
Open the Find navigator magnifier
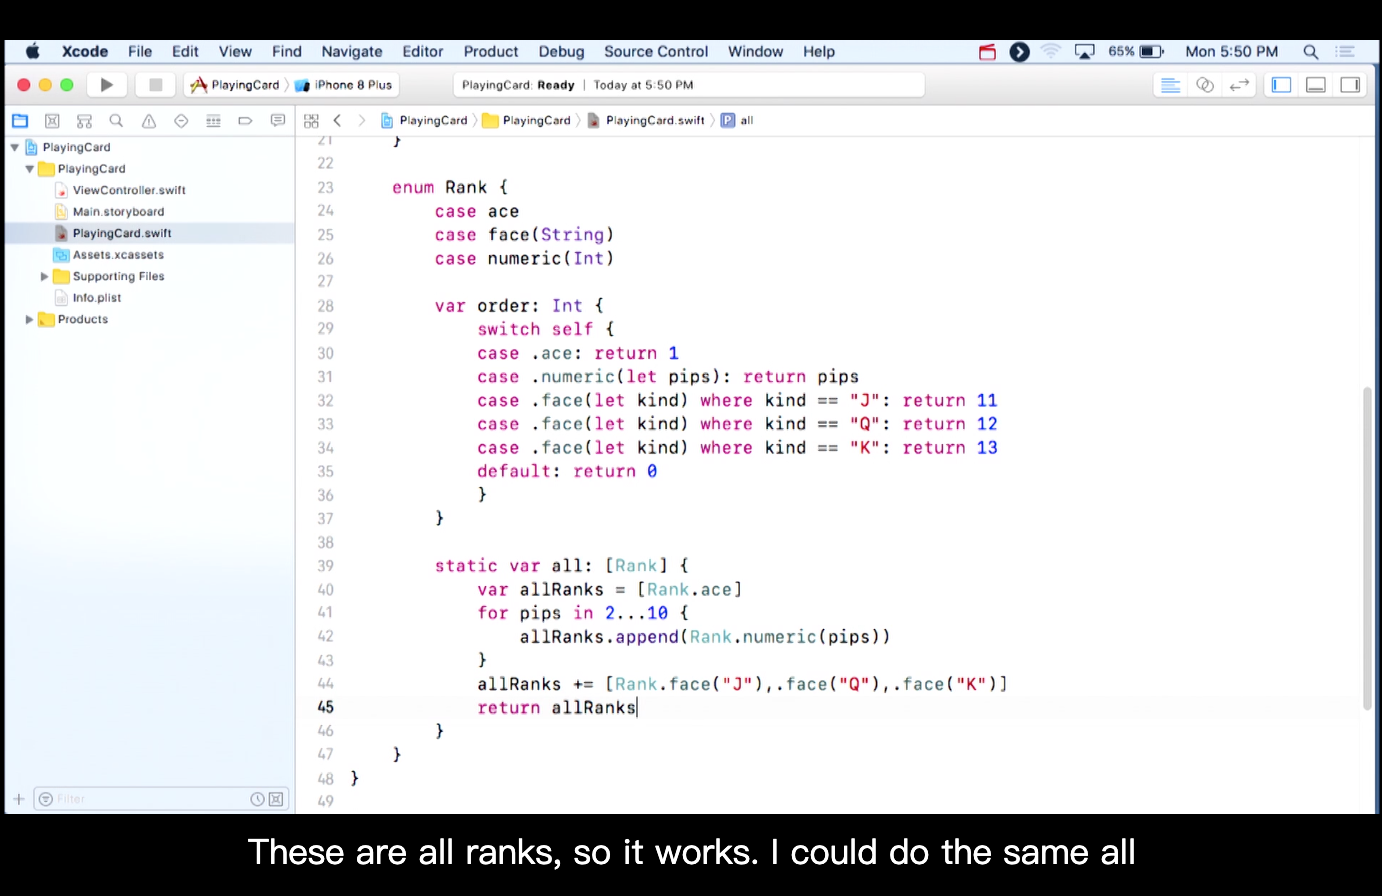pos(116,121)
